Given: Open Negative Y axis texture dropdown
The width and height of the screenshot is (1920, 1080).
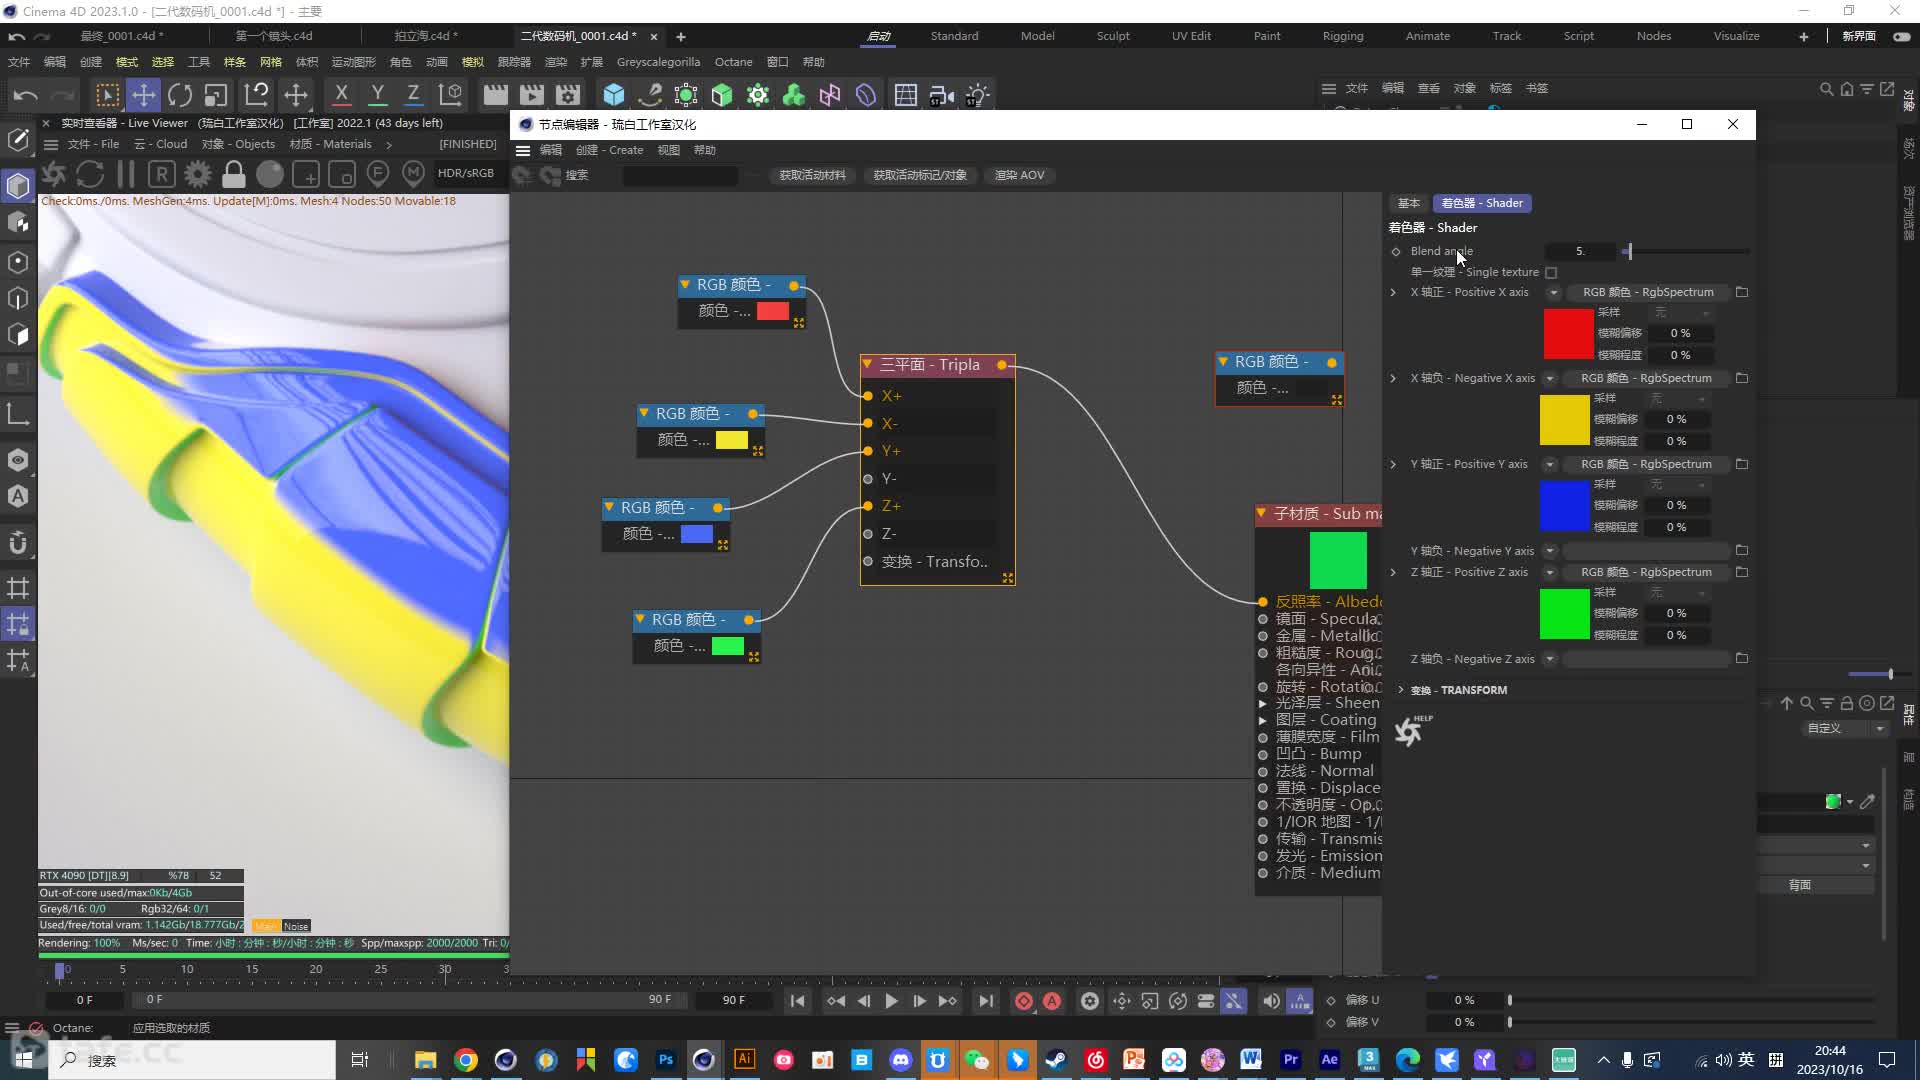Looking at the screenshot, I should 1550,551.
